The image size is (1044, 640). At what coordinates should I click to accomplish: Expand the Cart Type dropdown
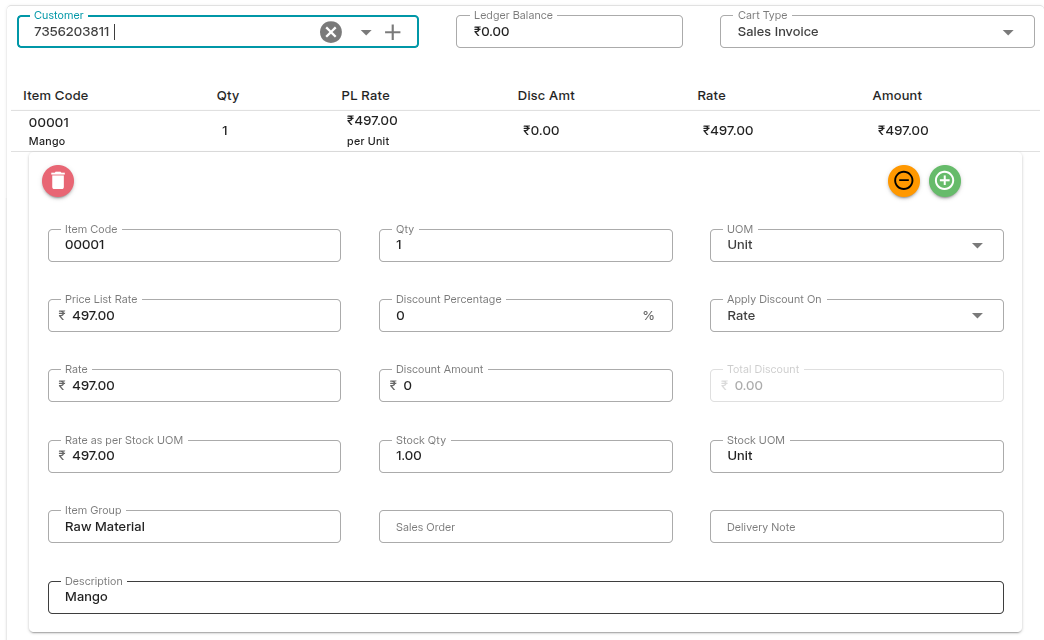(x=1008, y=32)
